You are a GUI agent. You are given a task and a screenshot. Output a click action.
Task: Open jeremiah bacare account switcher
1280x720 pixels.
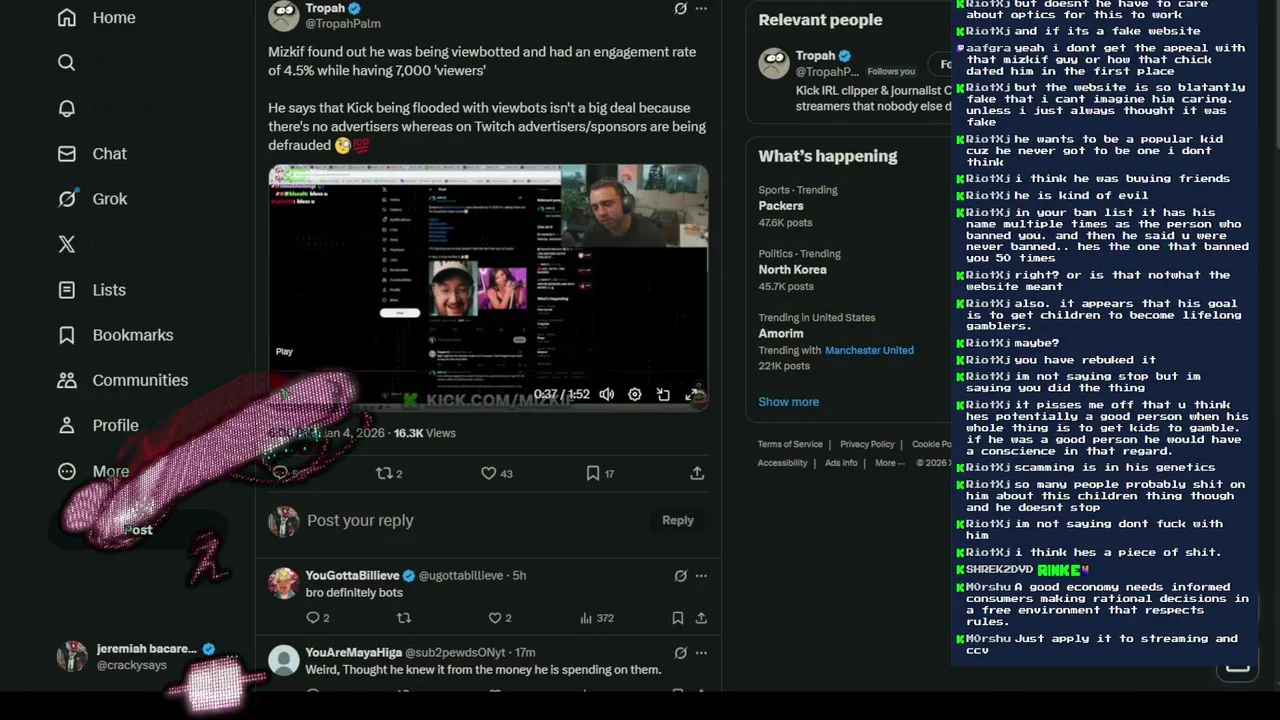point(140,656)
